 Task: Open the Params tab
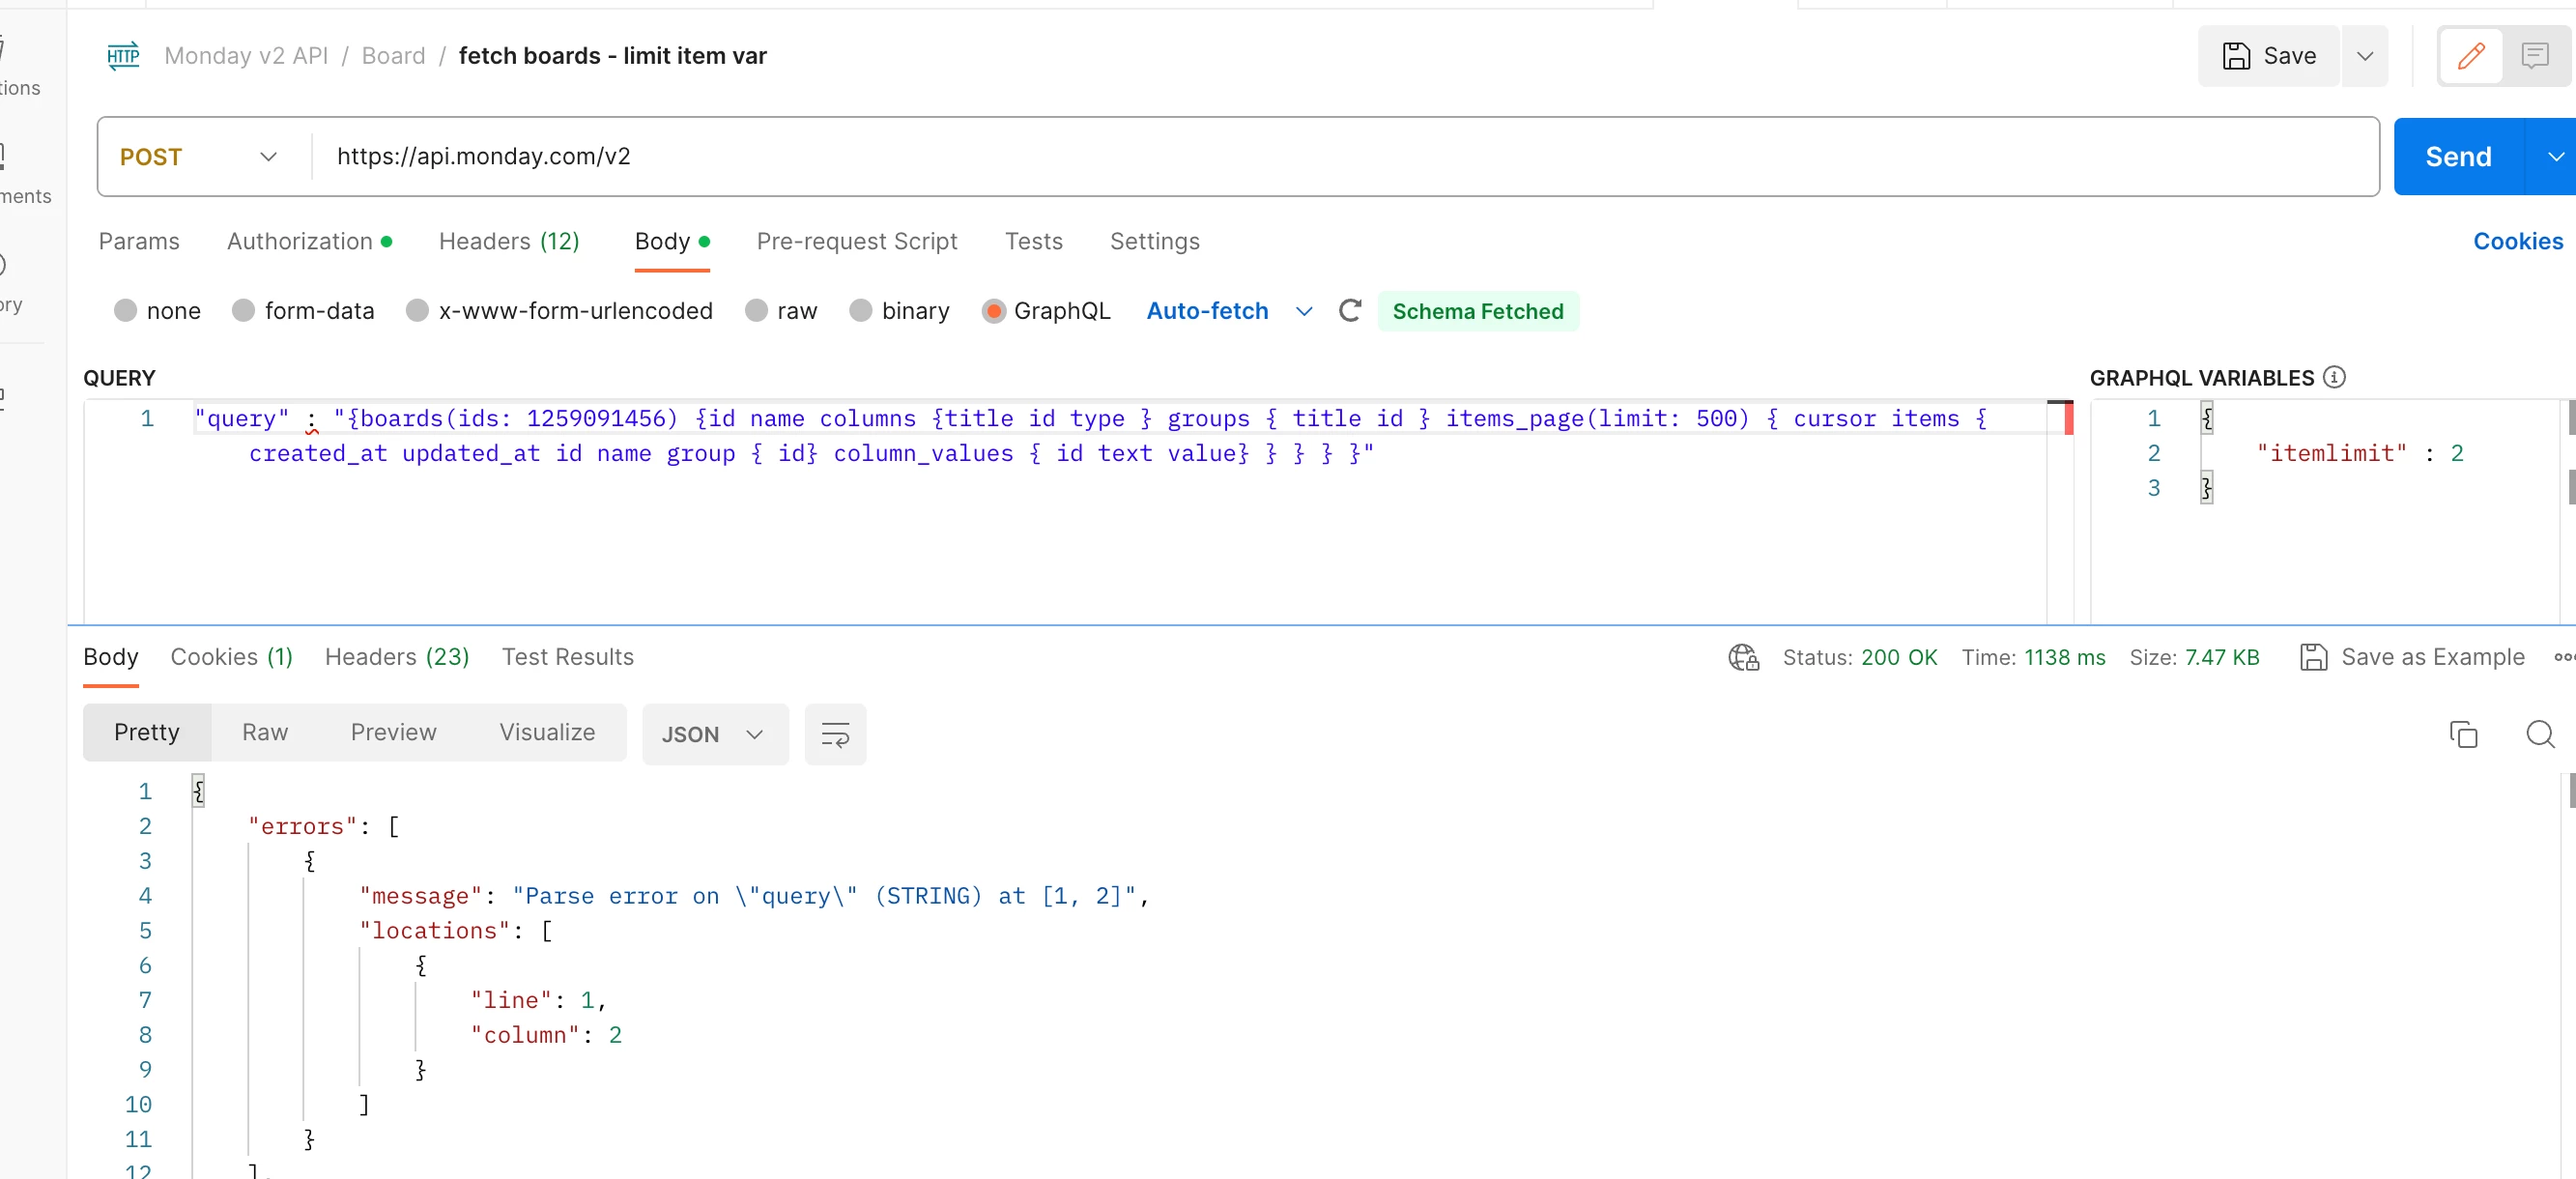(x=139, y=241)
